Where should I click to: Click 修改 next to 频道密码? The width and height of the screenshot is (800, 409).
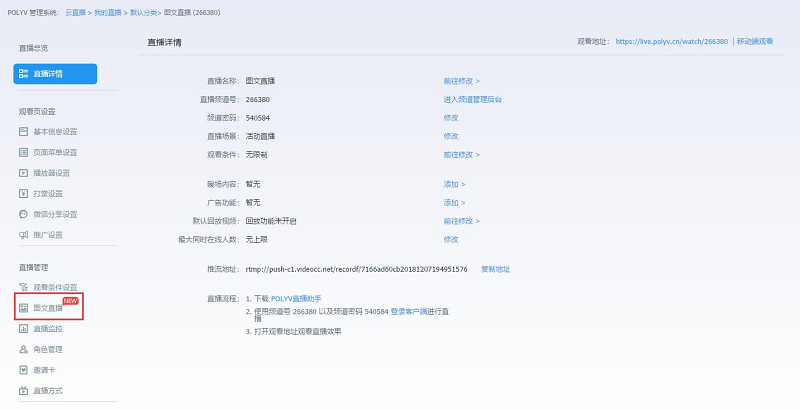451,118
